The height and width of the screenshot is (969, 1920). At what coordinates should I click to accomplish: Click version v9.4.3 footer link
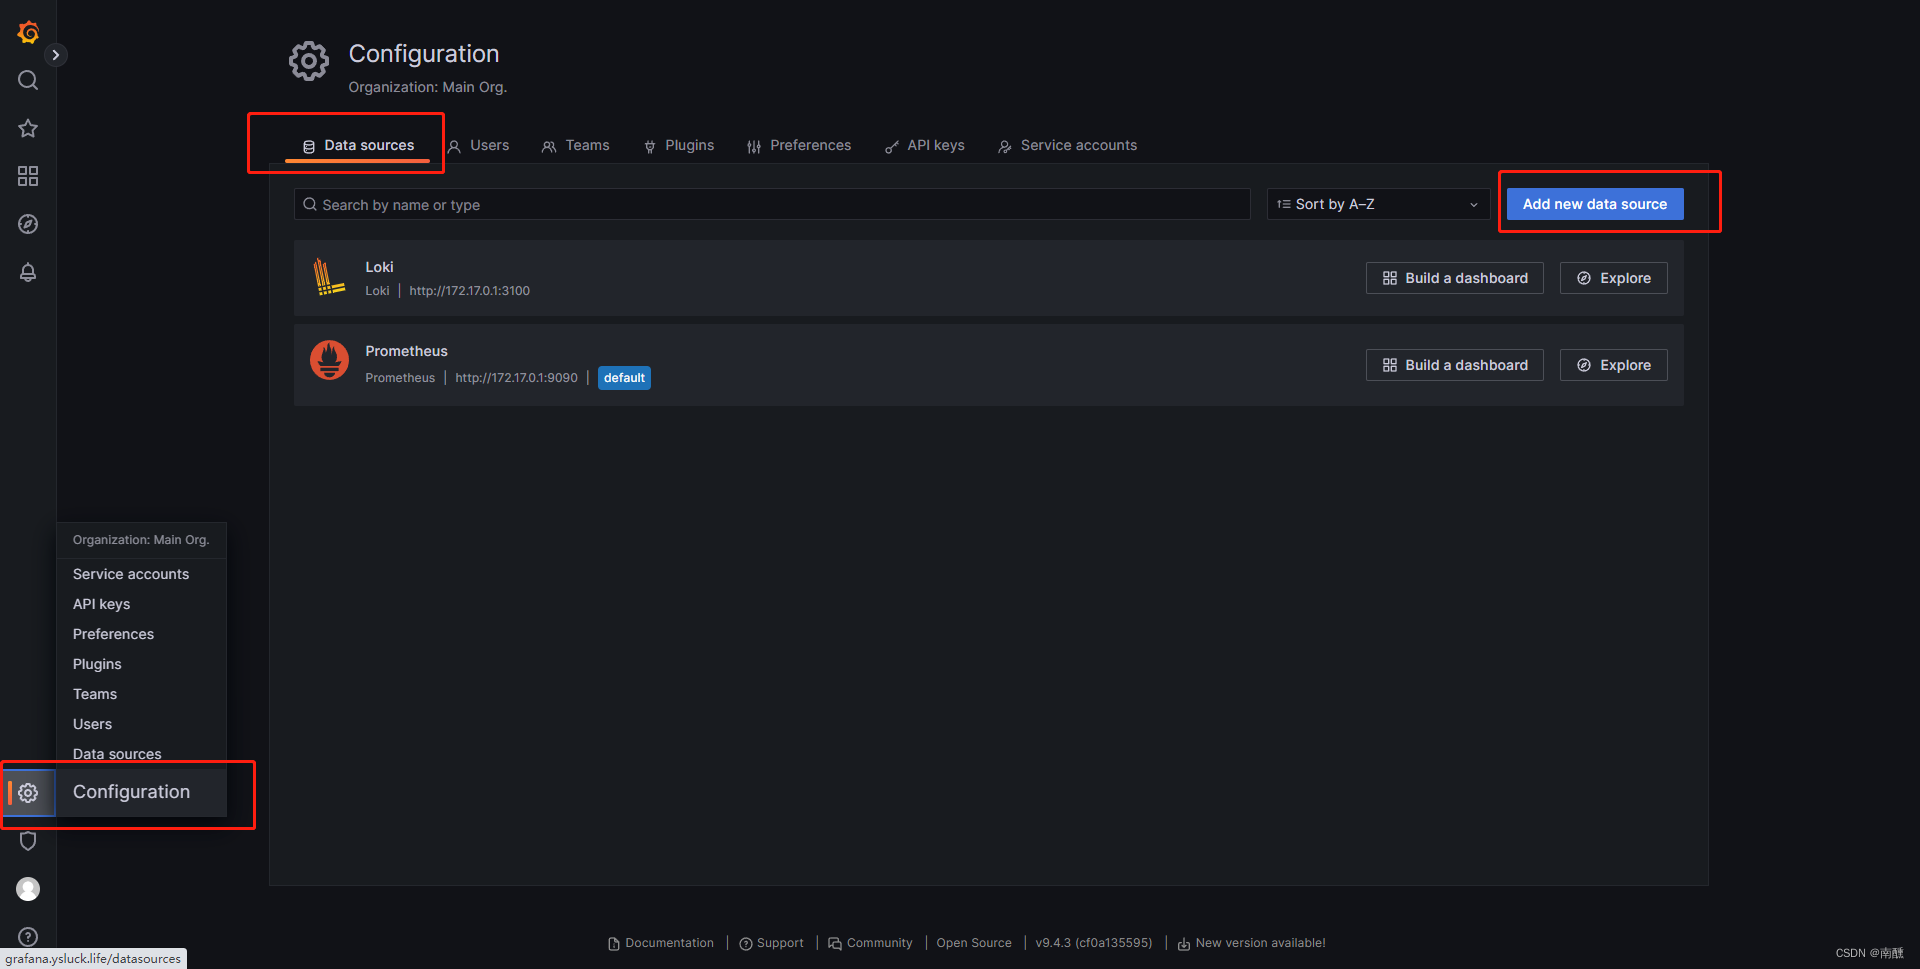[x=1094, y=943]
